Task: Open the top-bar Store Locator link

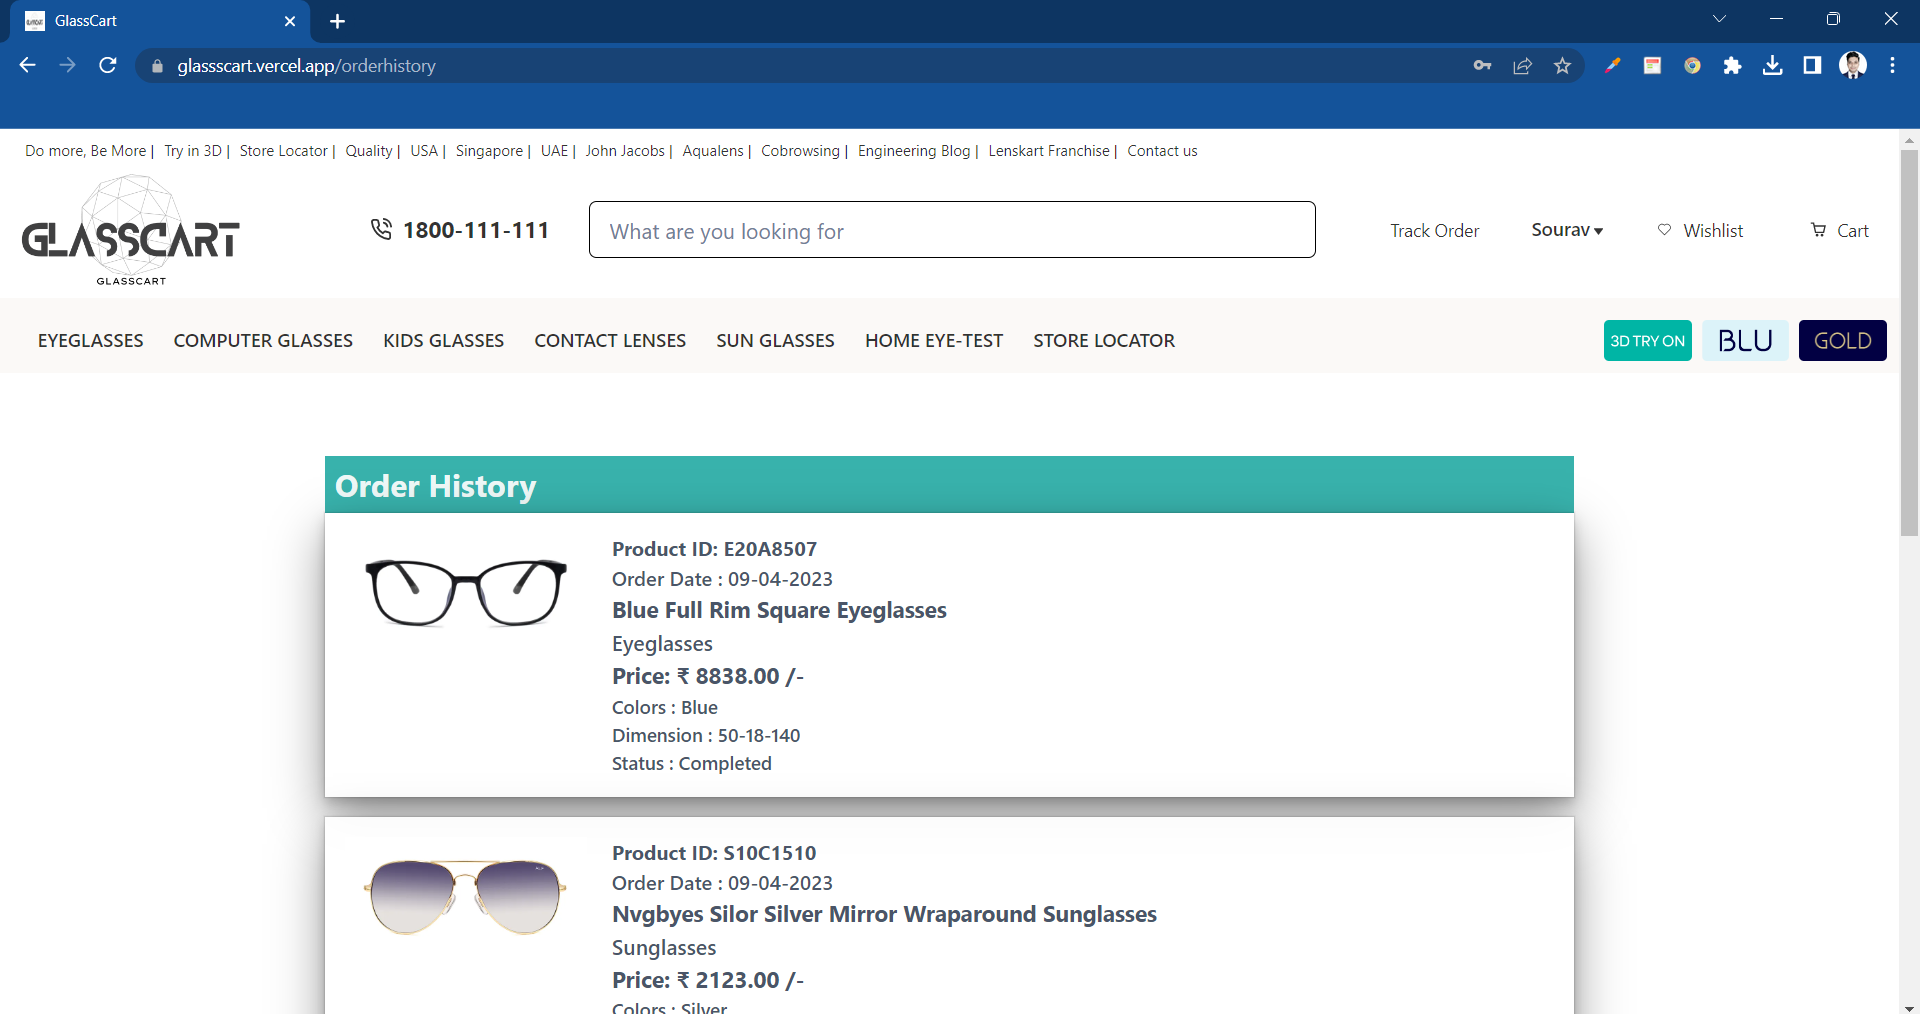Action: pyautogui.click(x=283, y=151)
